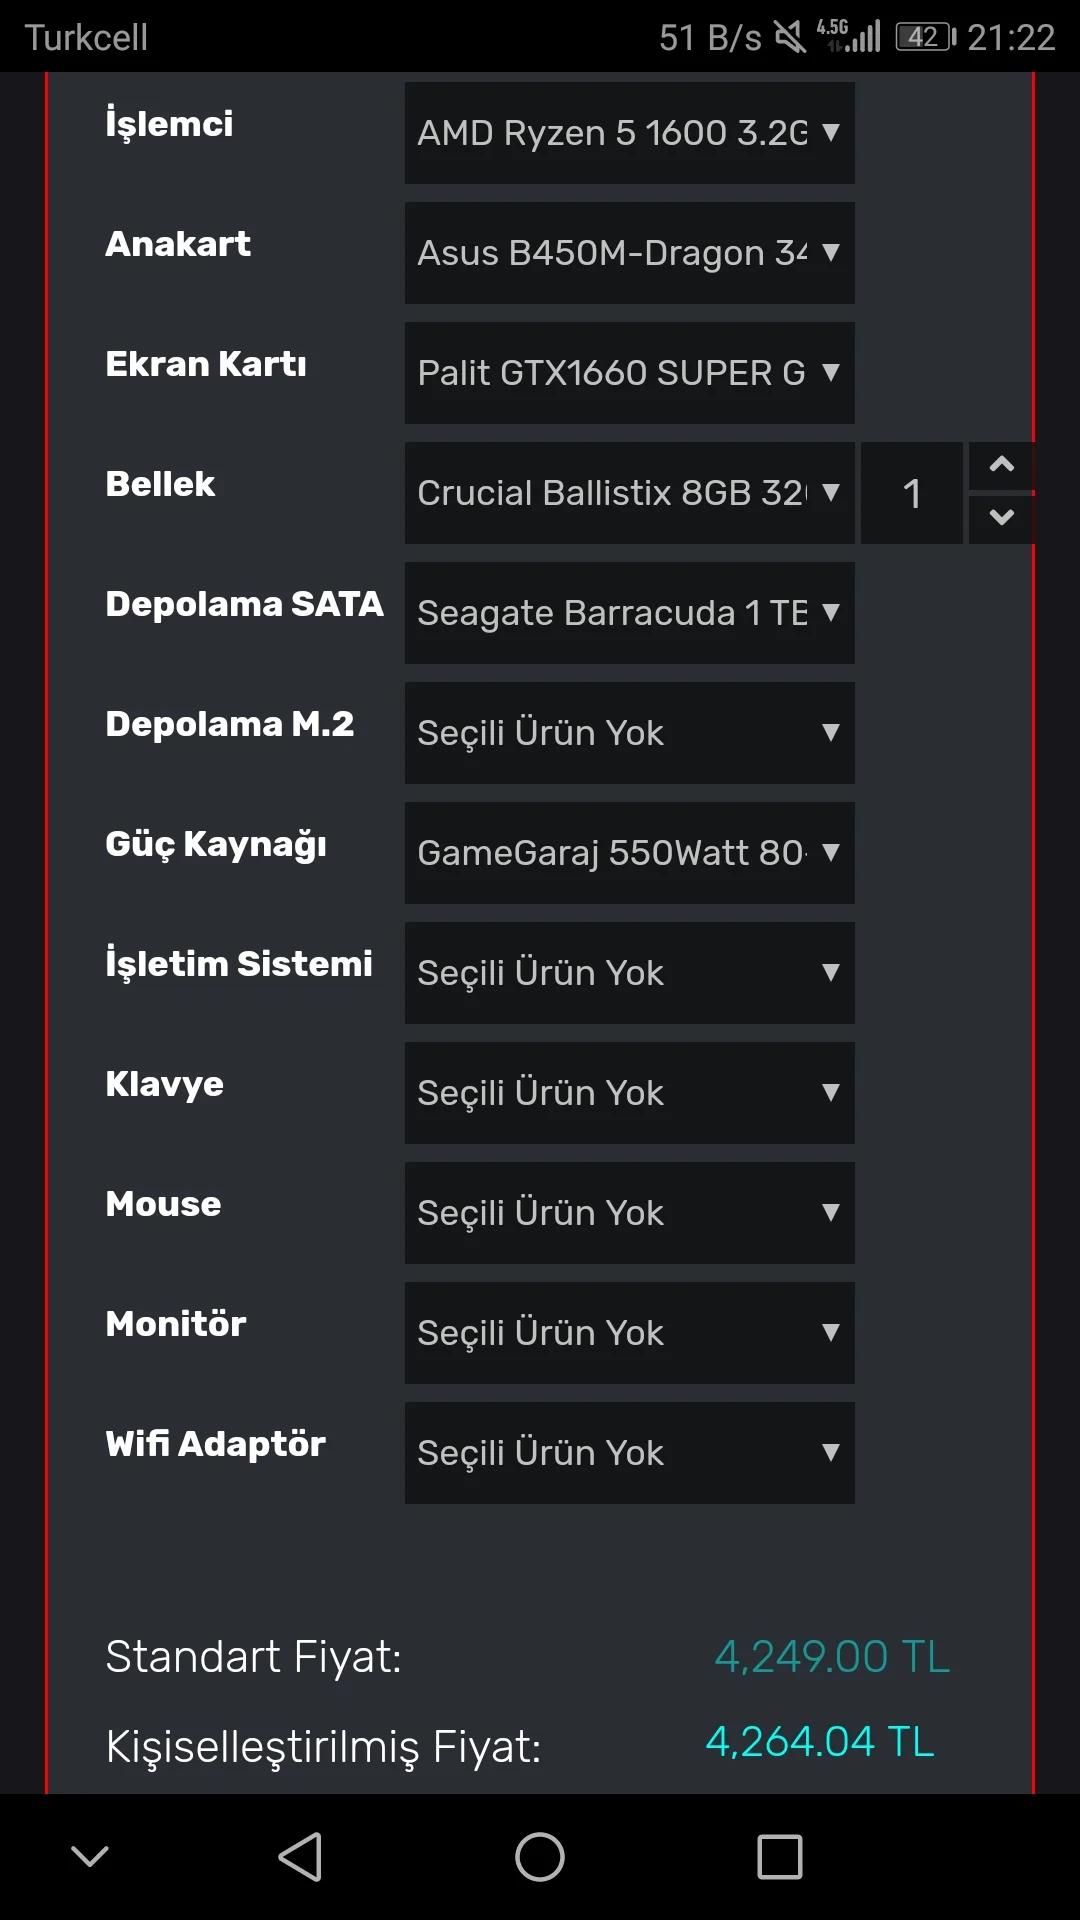Open Depolama SATA Seagate Barracuda dropdown
1080x1920 pixels.
(x=629, y=613)
